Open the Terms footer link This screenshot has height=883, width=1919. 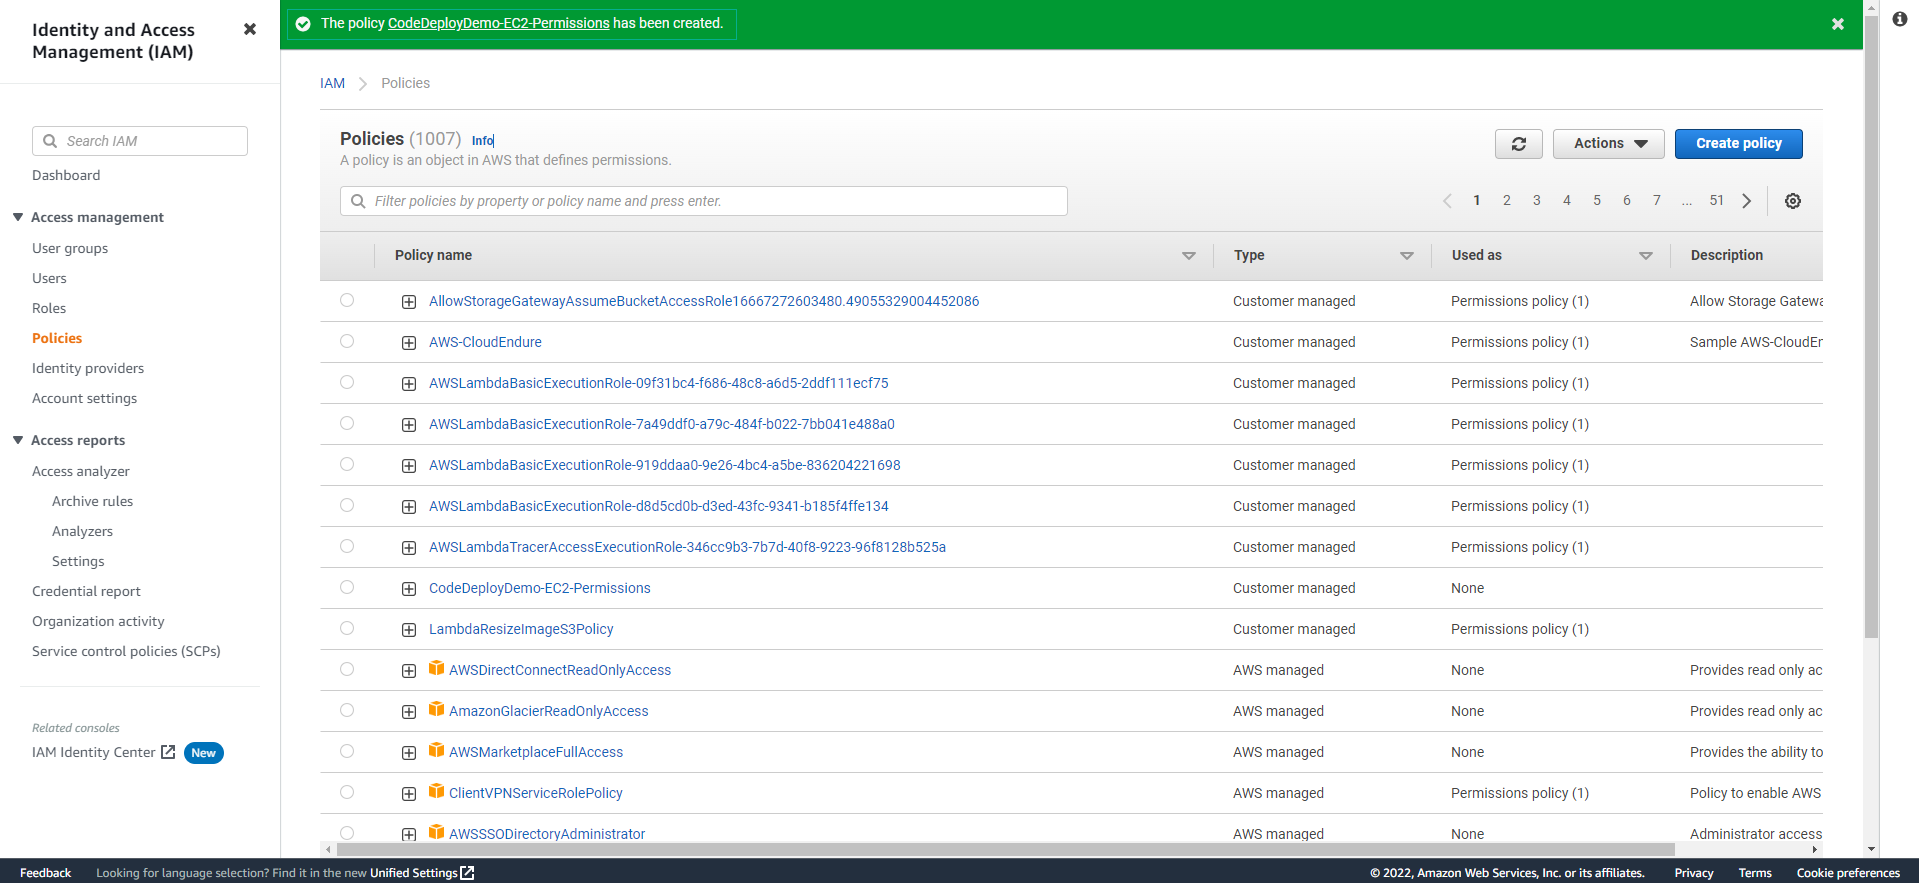coord(1755,873)
